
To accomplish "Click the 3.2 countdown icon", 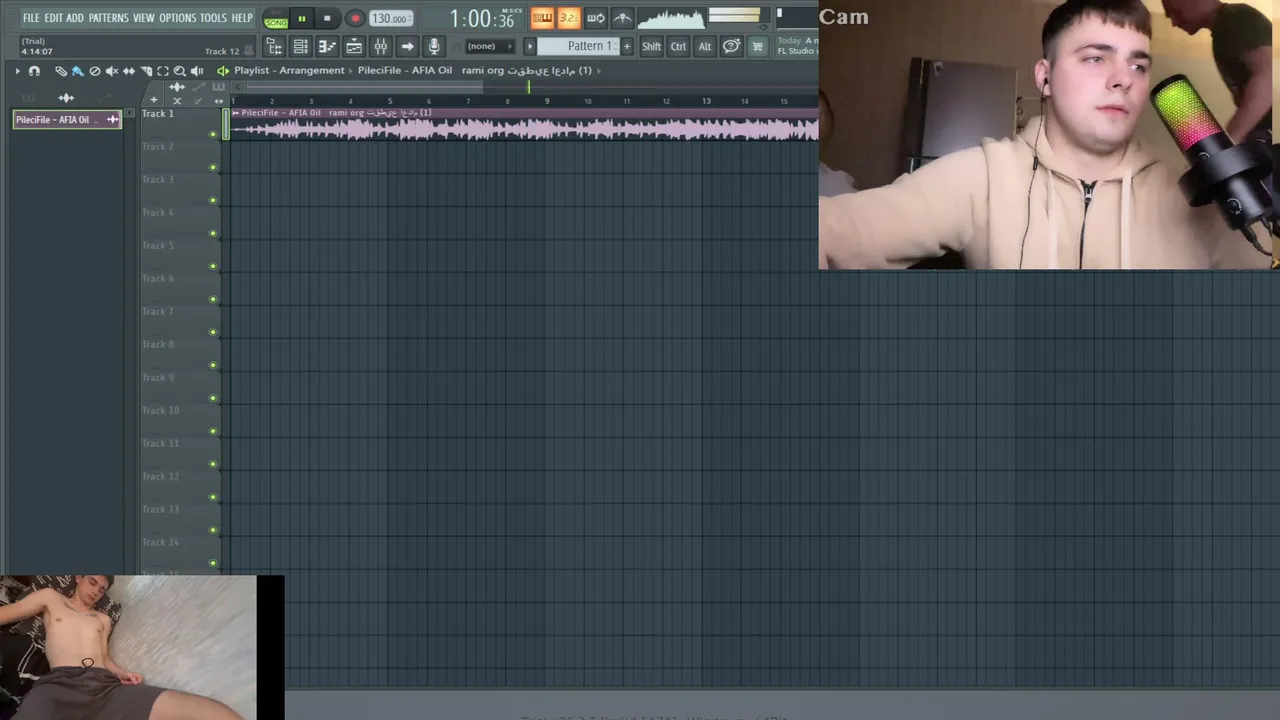I will click(x=568, y=18).
